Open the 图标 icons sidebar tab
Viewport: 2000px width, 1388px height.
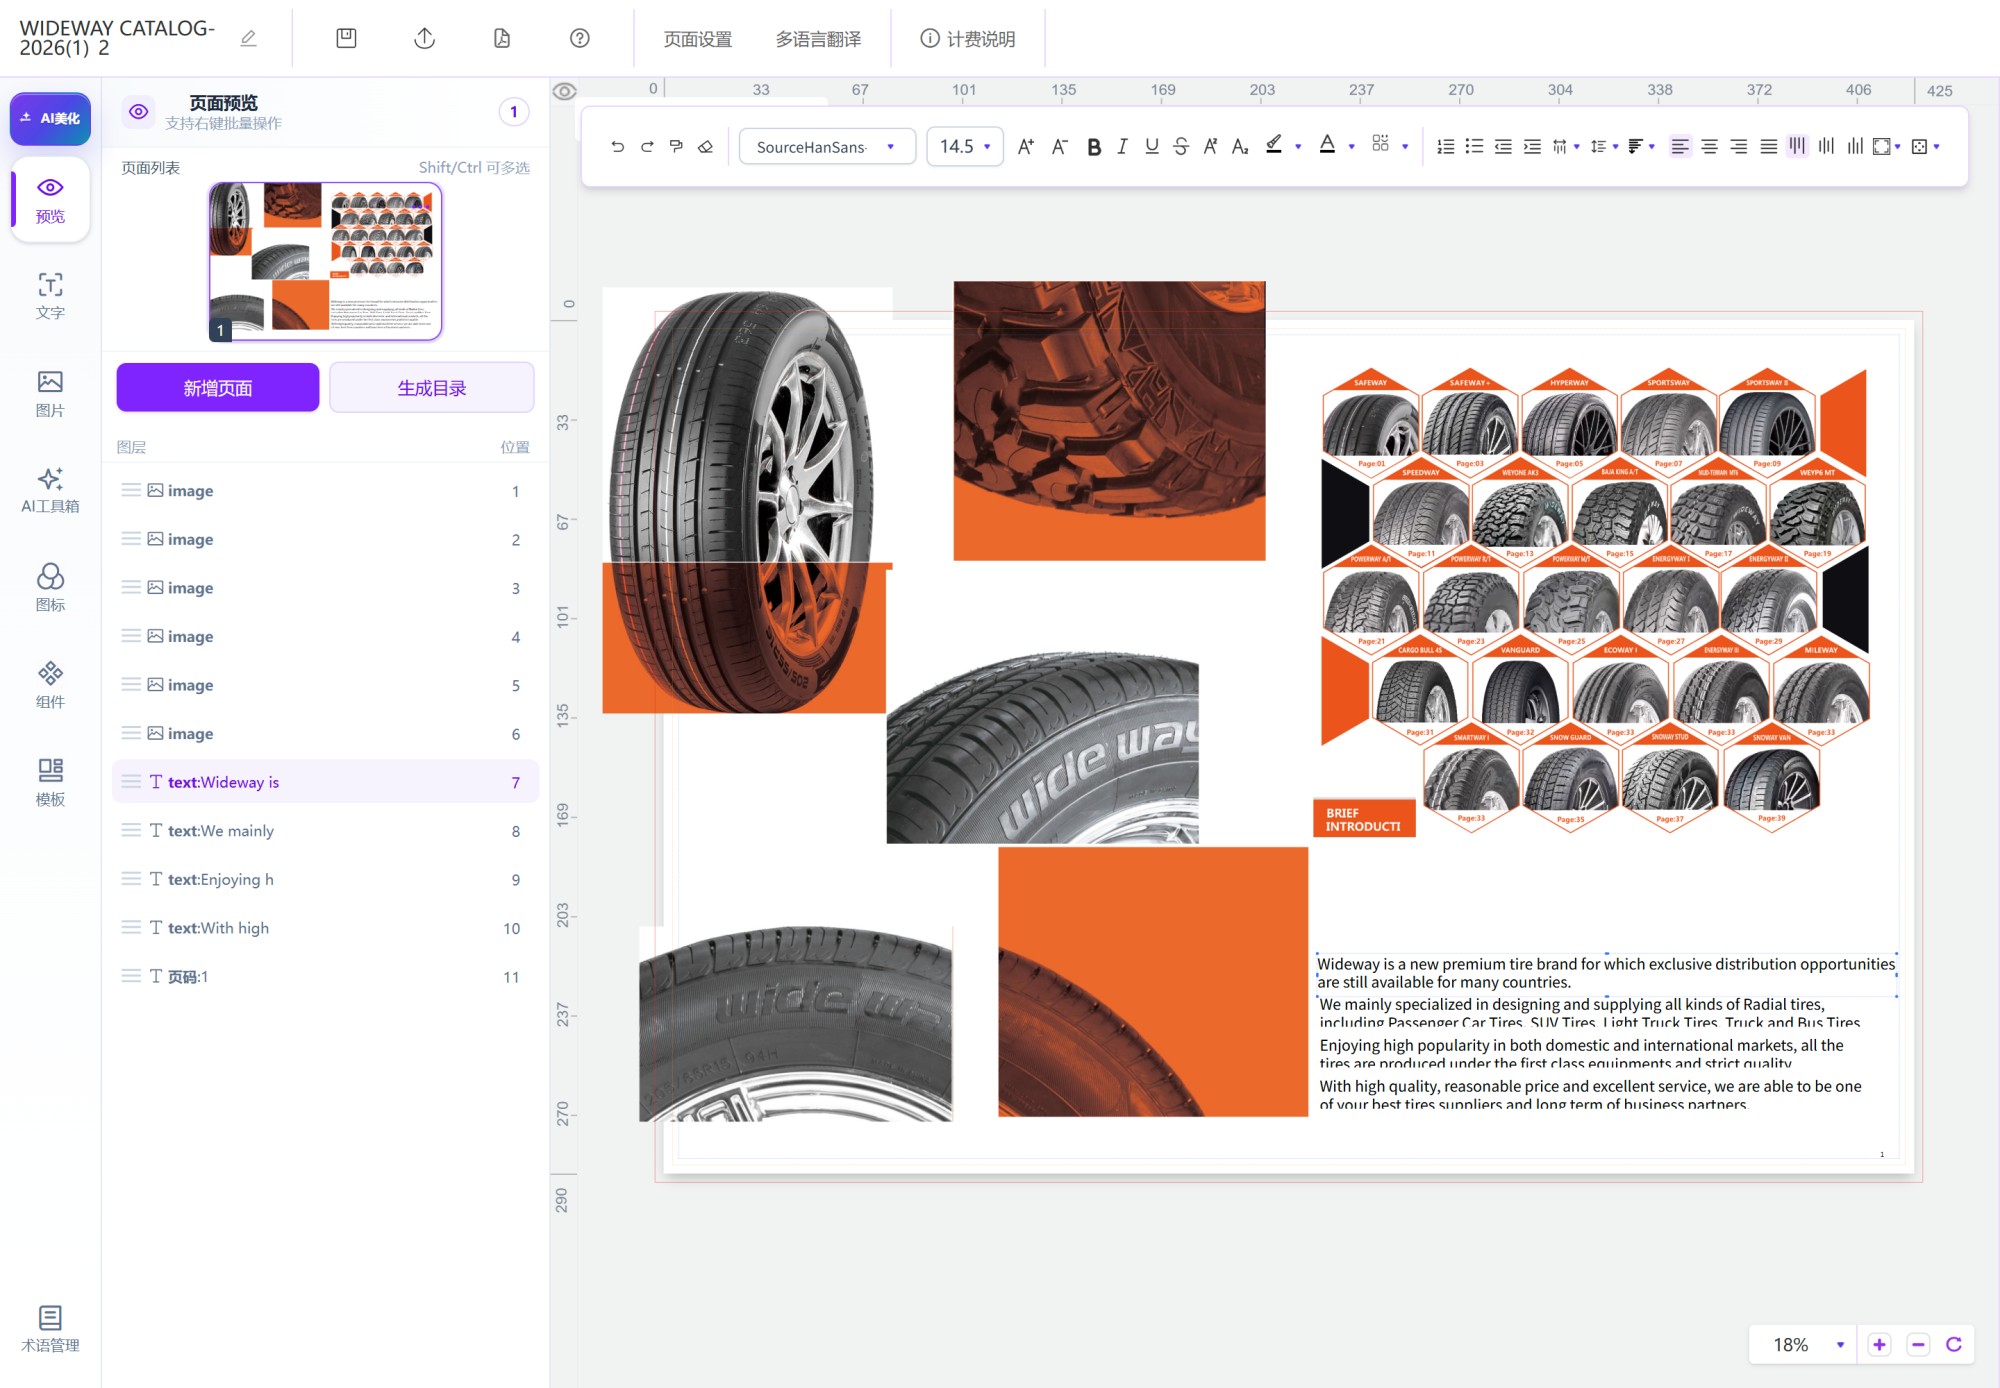coord(50,588)
